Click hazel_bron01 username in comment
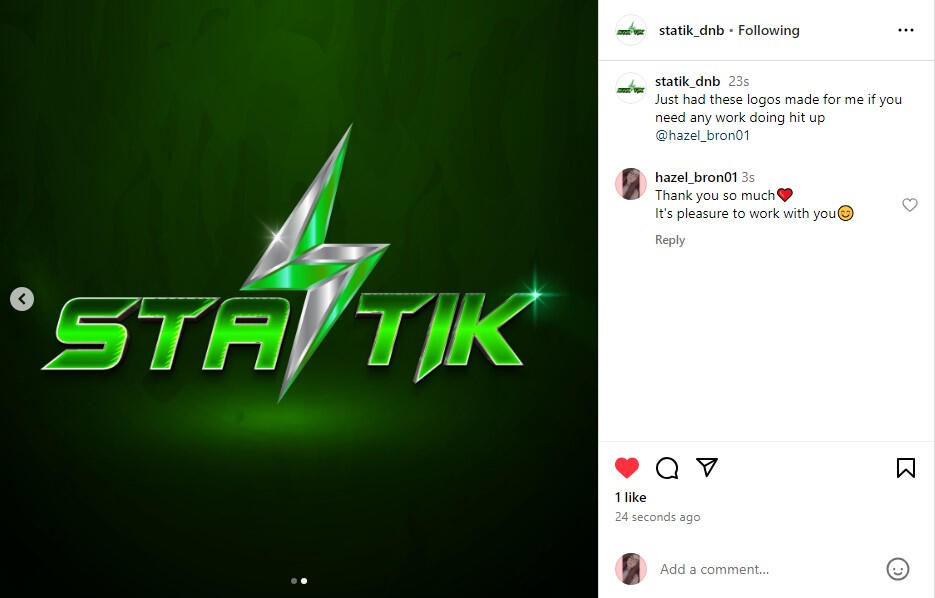935x598 pixels. pyautogui.click(x=696, y=177)
